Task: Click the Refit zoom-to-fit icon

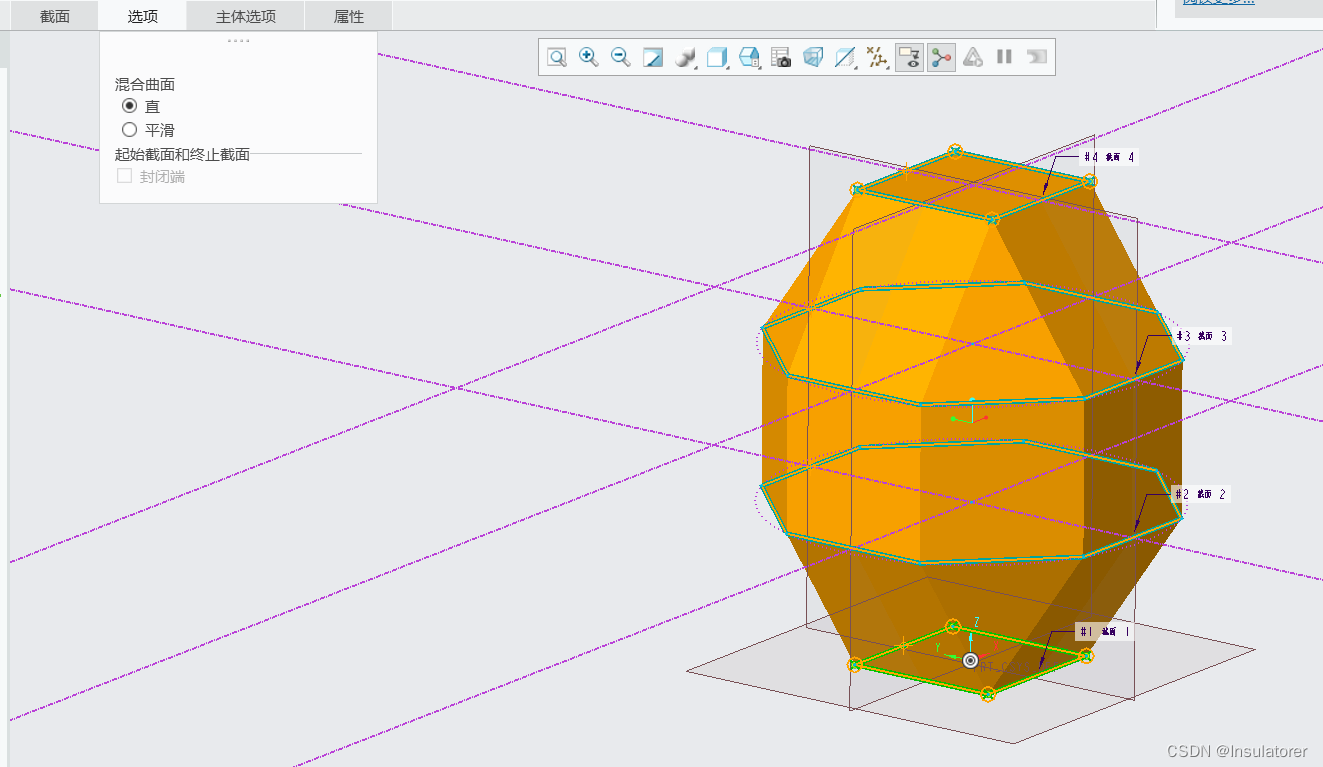Action: pos(557,58)
